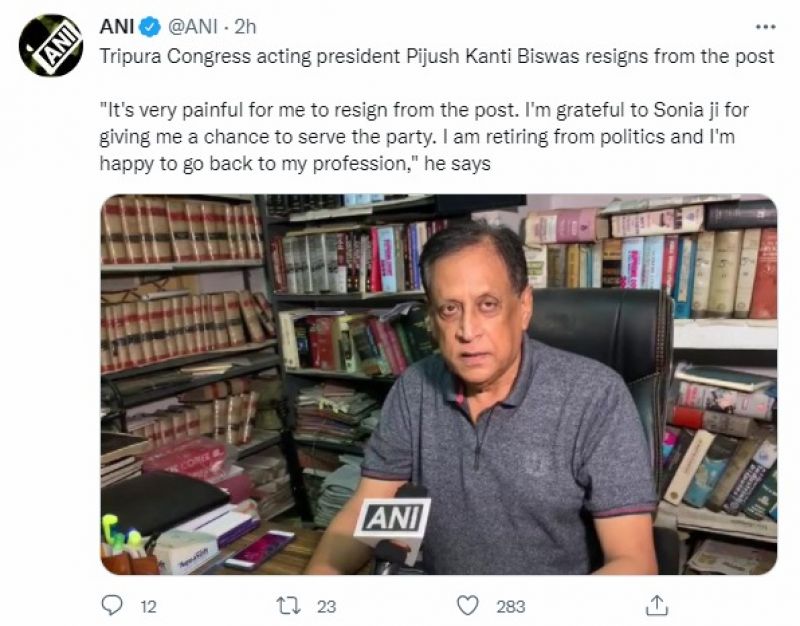Like the tweet with the heart icon

coord(467,605)
